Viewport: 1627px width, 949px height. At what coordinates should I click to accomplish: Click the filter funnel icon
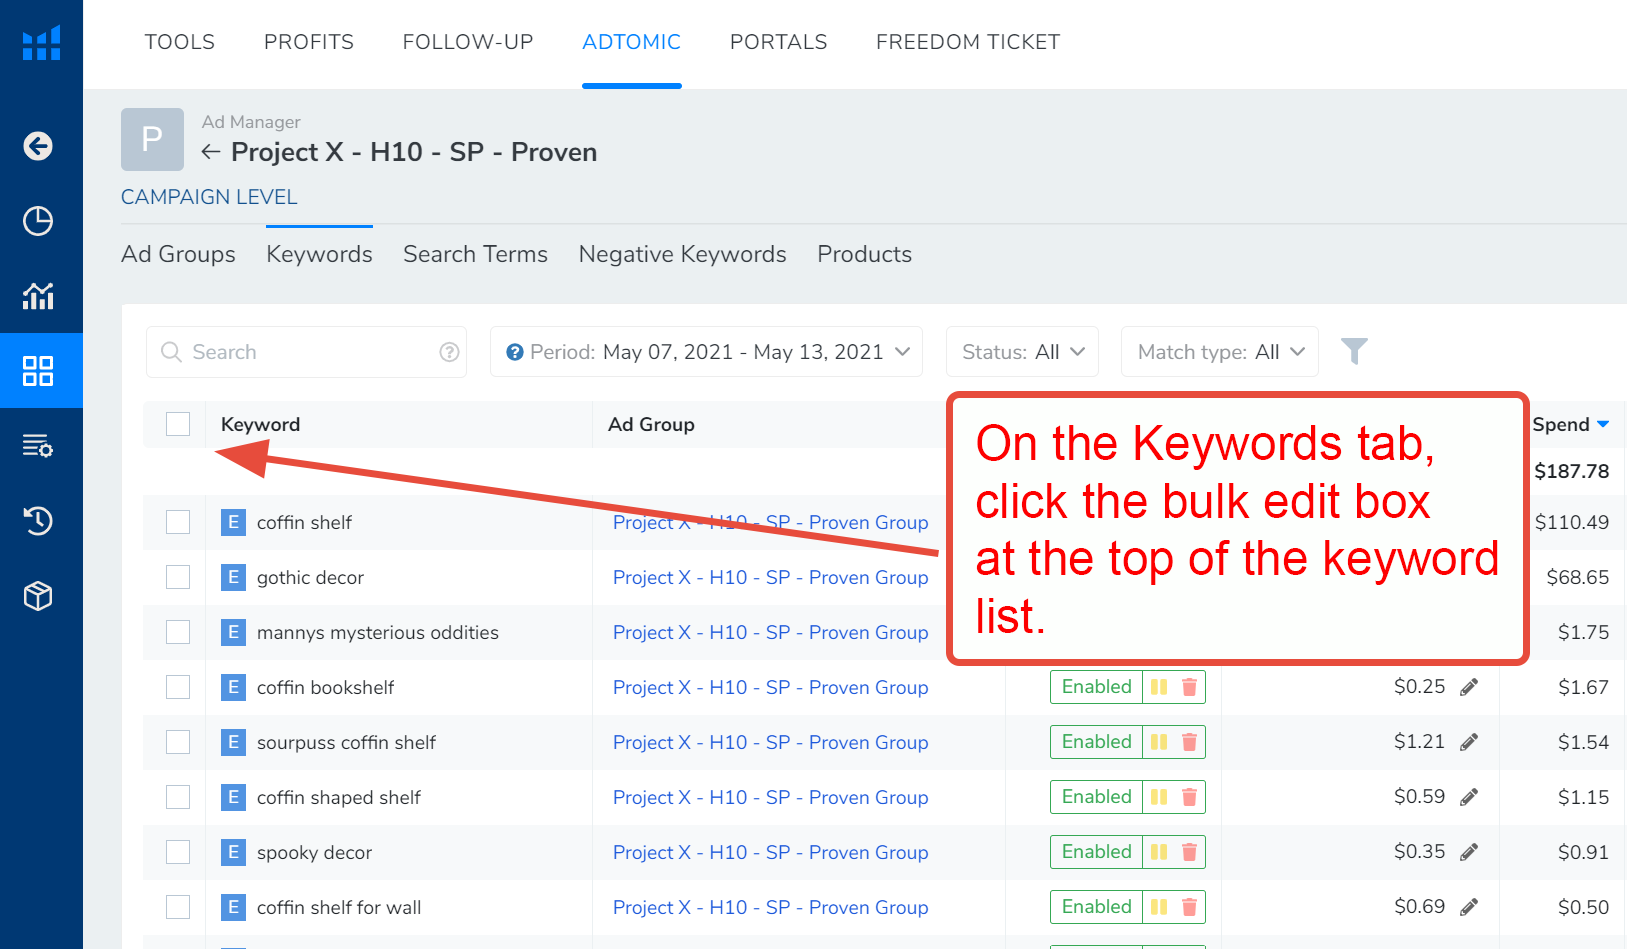[1354, 351]
